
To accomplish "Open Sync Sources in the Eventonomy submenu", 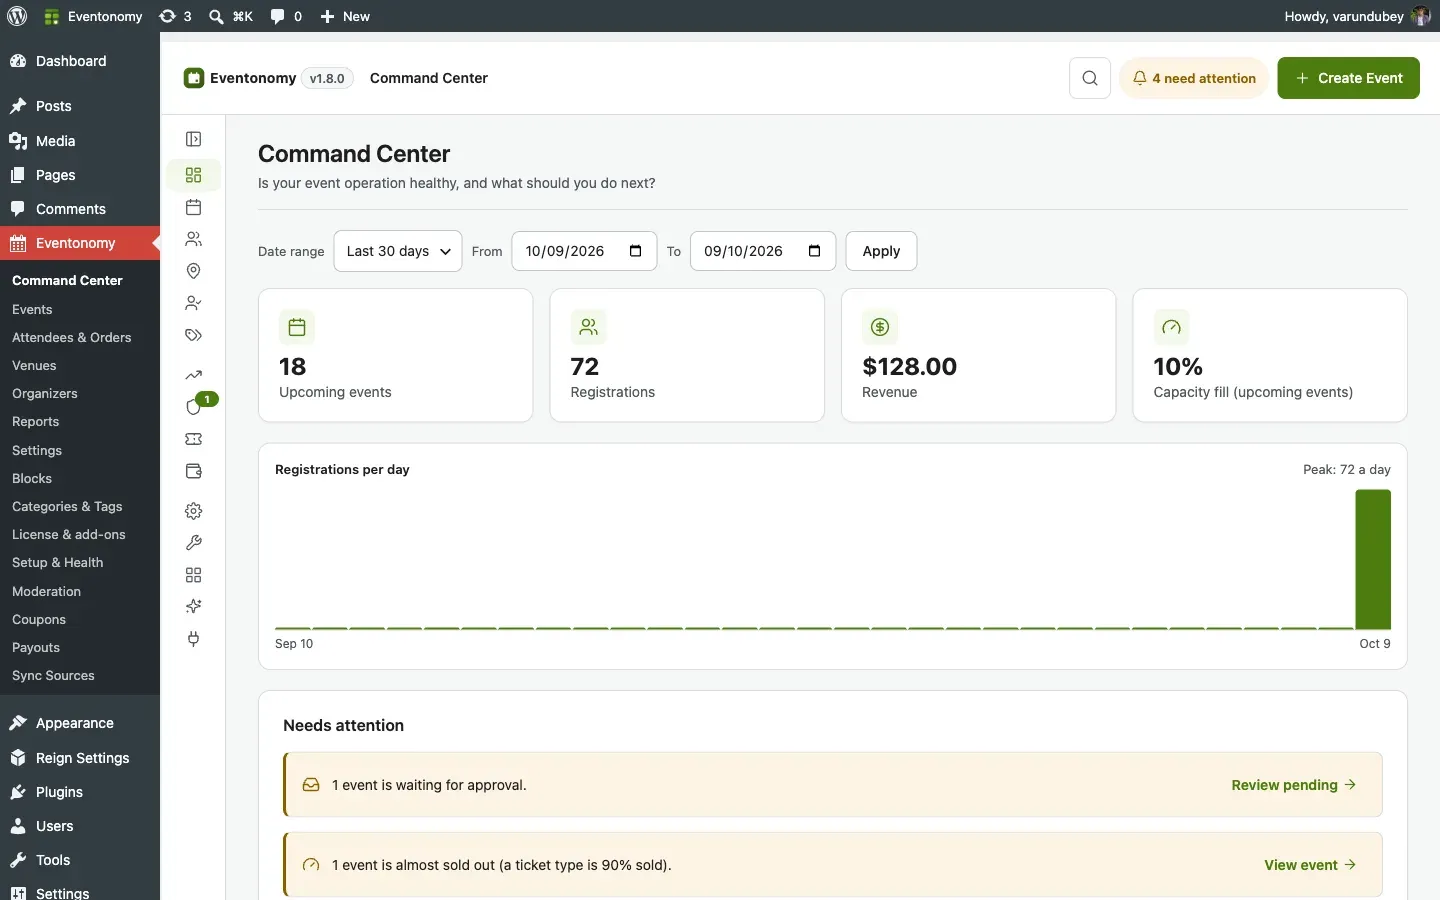I will point(54,676).
